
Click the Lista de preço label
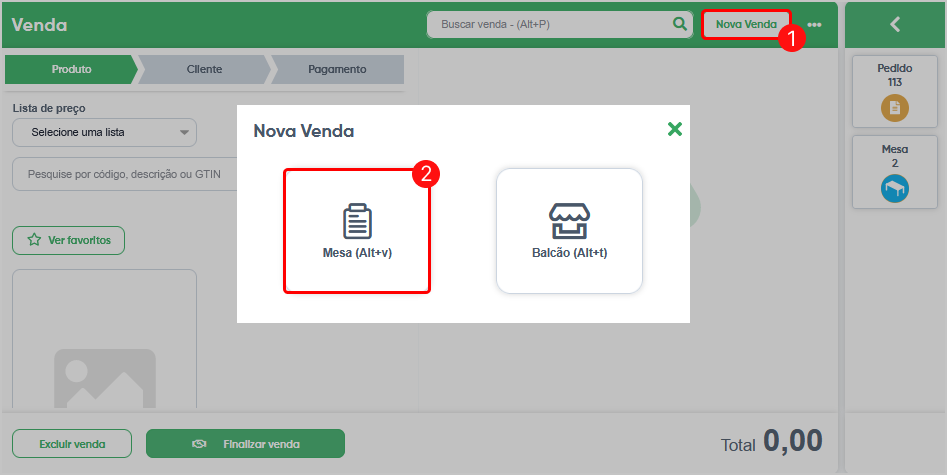click(x=49, y=108)
